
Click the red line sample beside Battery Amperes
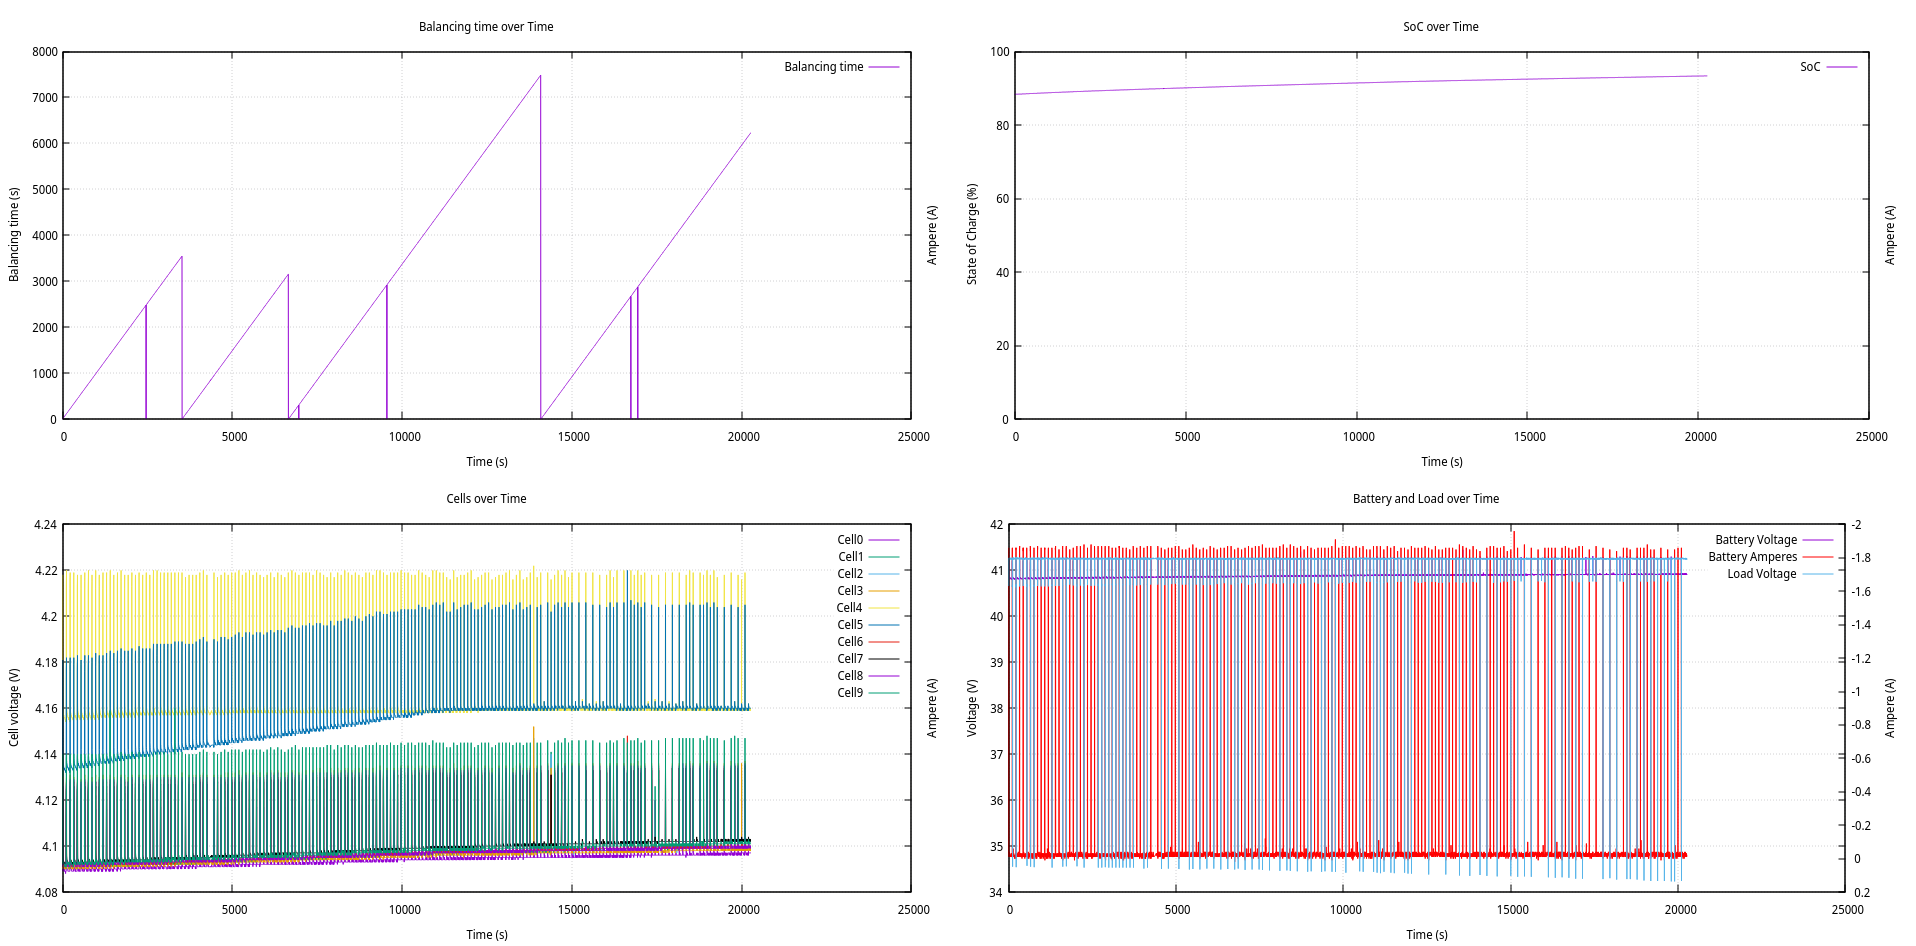(1818, 557)
